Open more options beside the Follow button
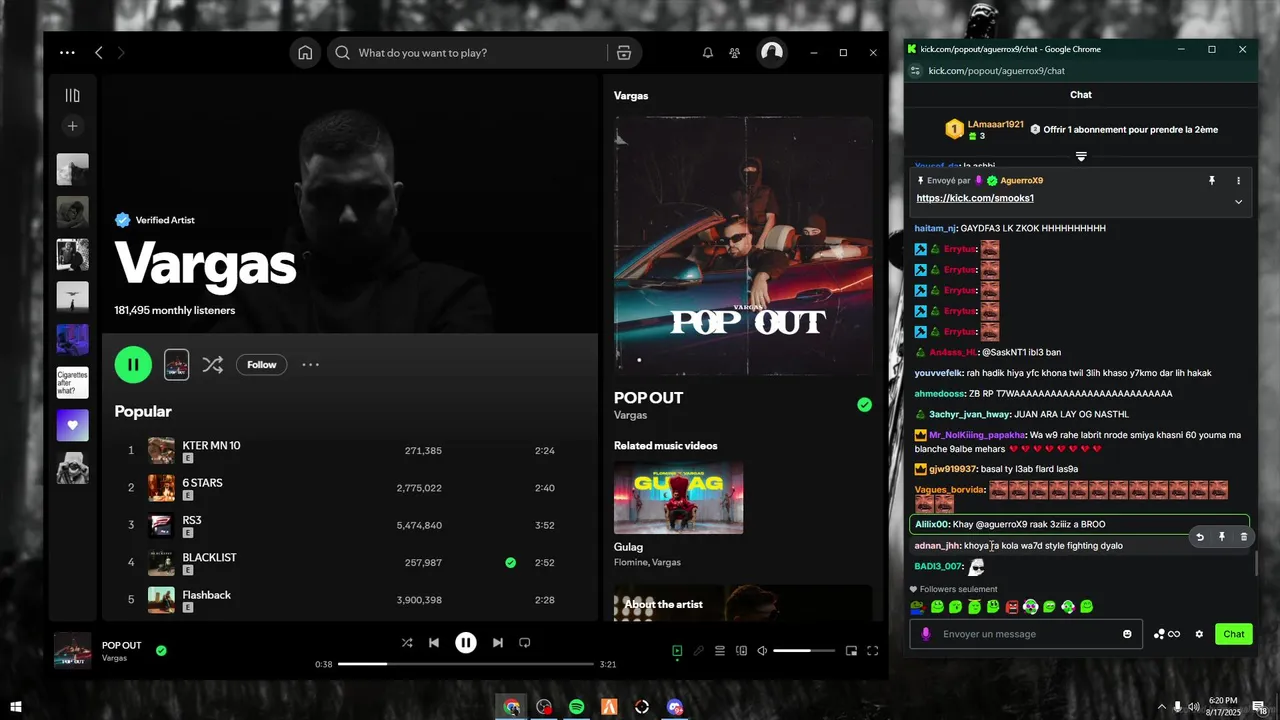The image size is (1280, 720). pos(311,365)
